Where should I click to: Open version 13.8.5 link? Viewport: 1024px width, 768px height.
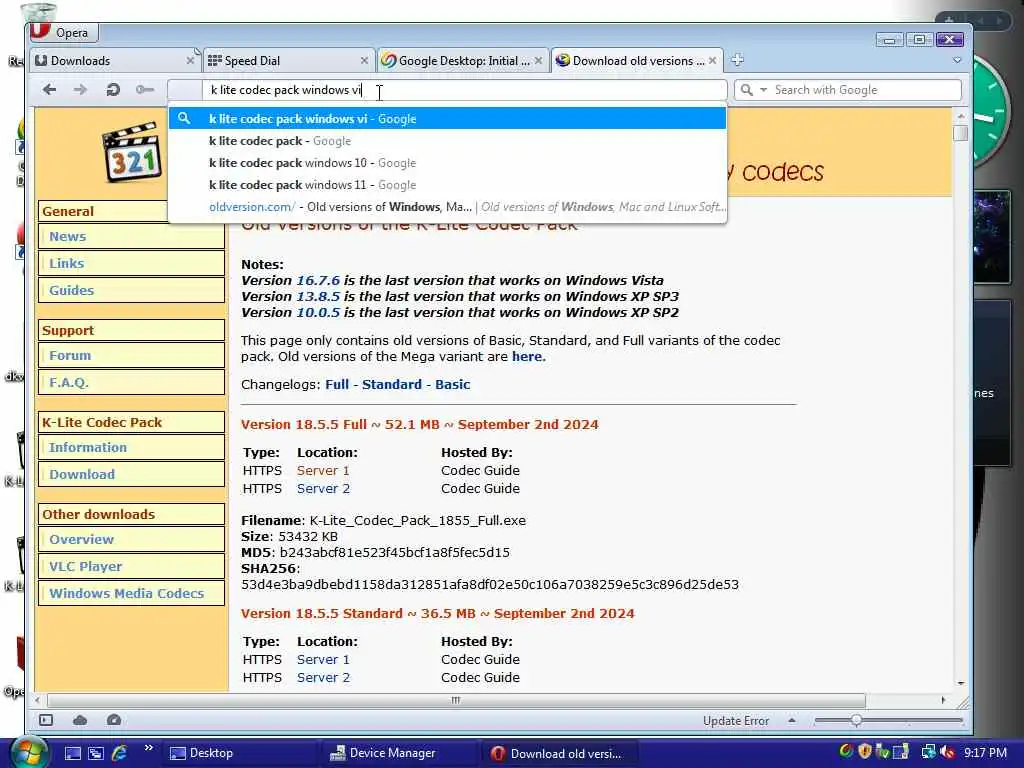click(x=318, y=296)
